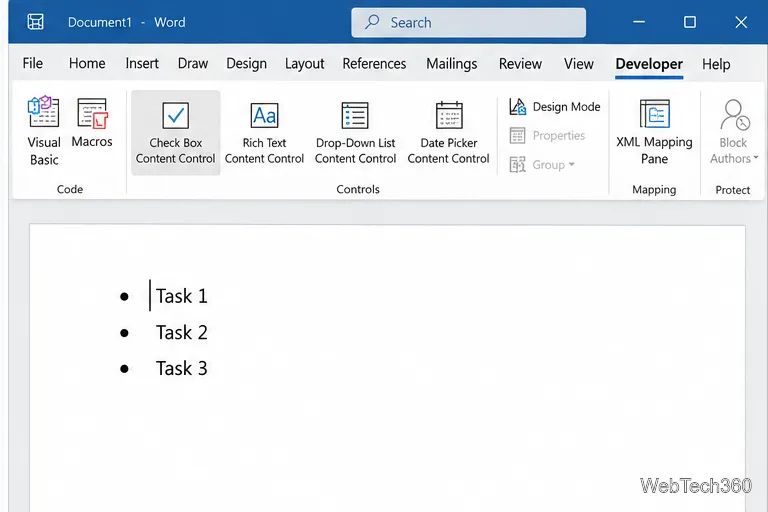Switch to the Insert tab
Screen dimensions: 768x512
click(142, 63)
